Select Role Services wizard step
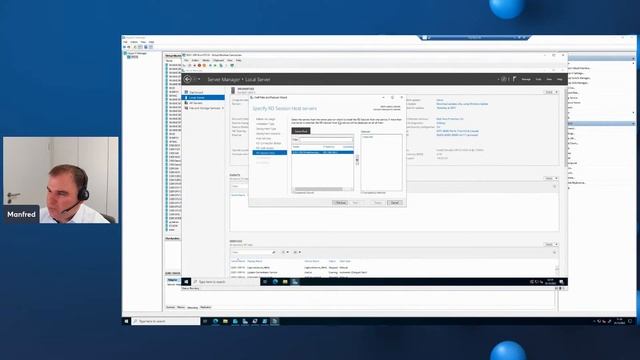The image size is (640, 360). 263,138
